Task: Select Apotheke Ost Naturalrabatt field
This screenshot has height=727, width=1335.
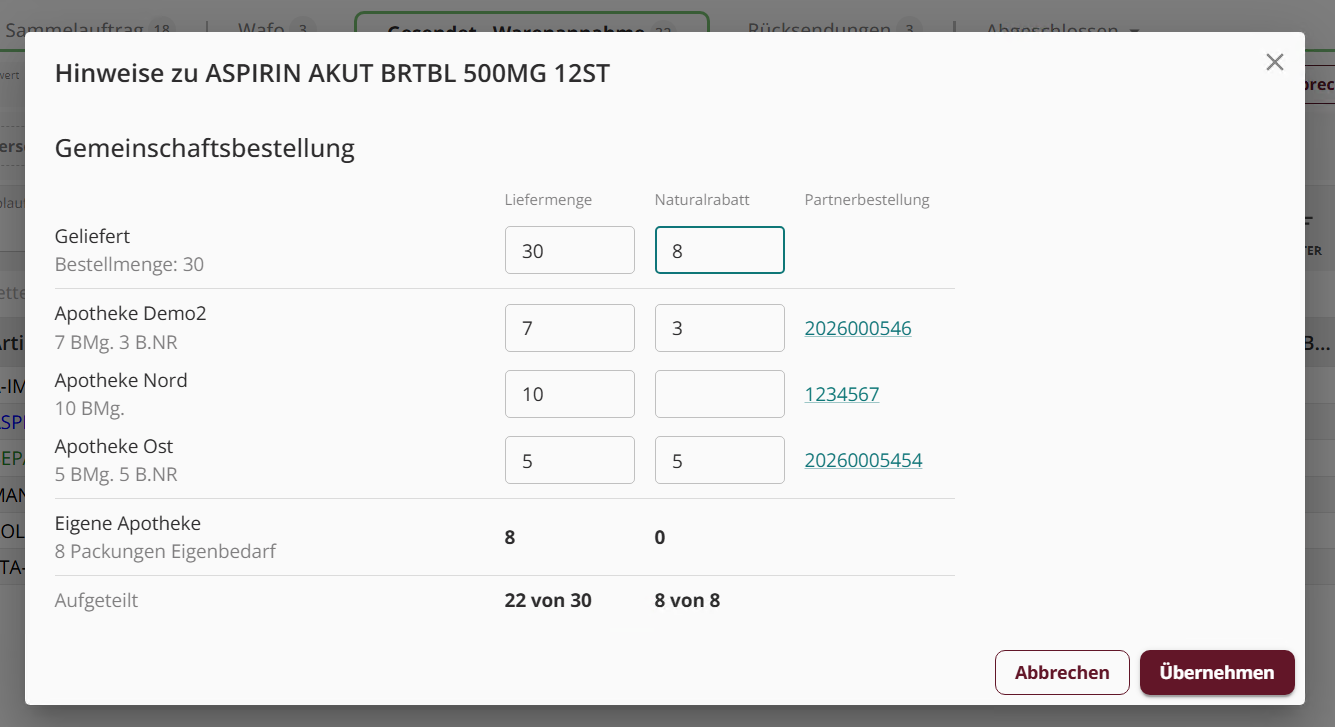Action: 720,460
